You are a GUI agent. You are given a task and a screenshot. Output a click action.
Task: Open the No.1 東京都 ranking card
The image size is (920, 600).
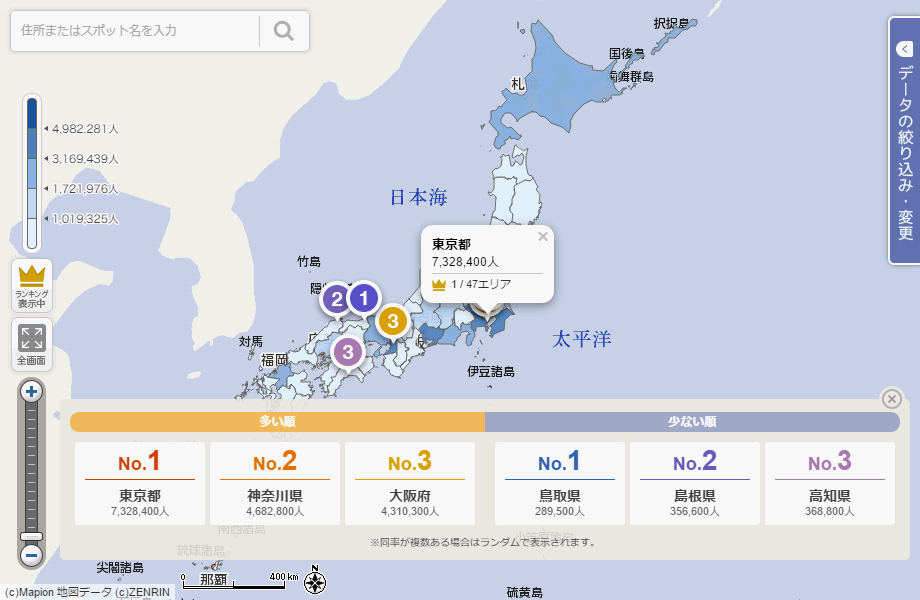pos(140,484)
